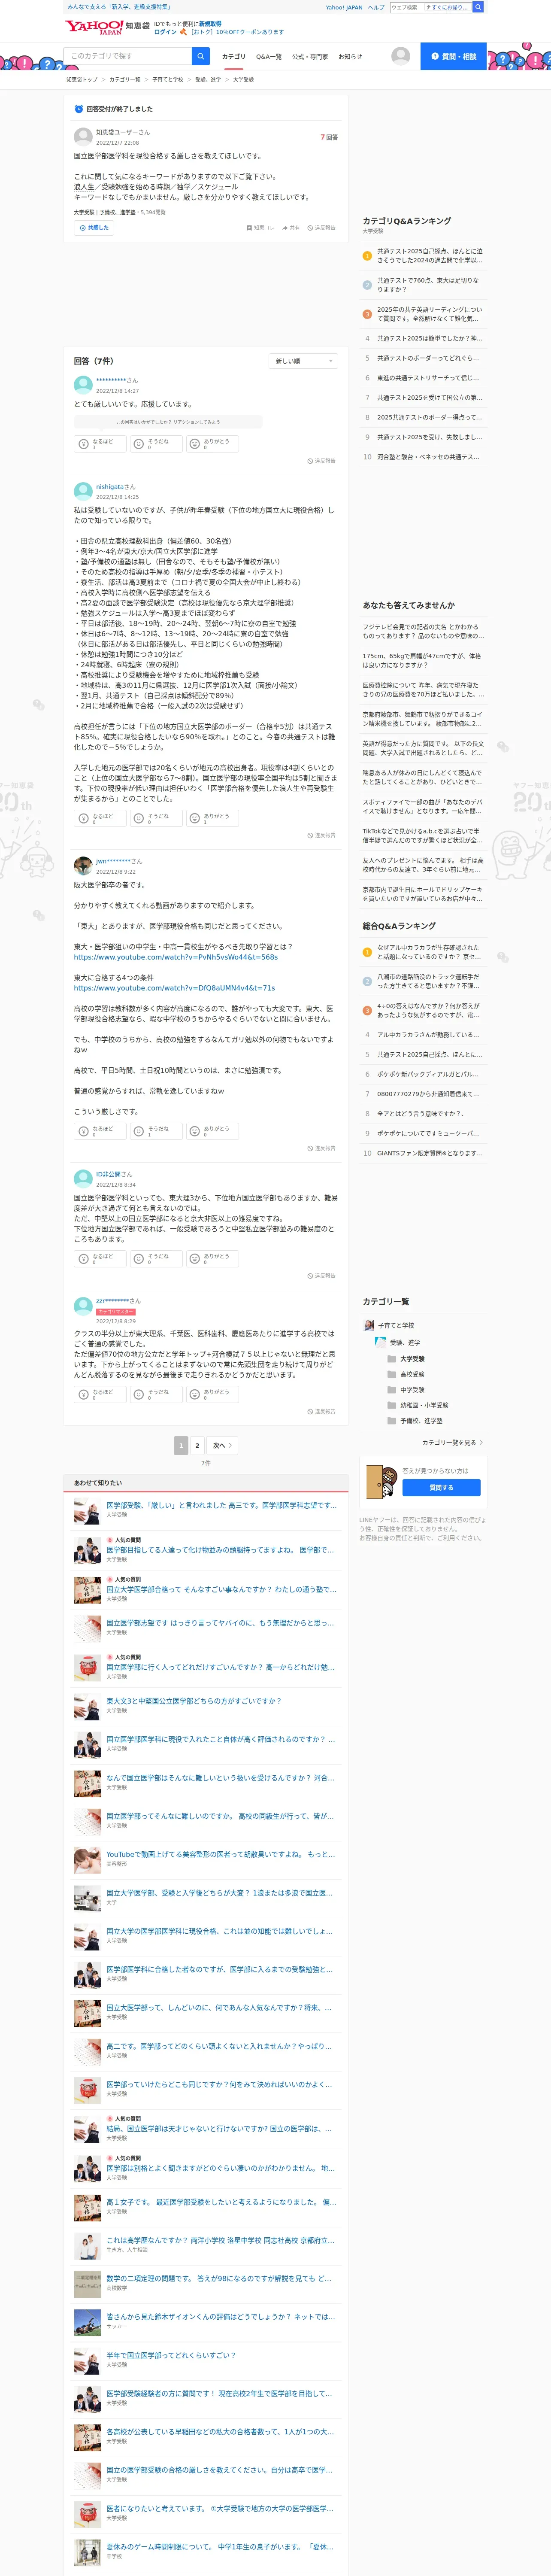The height and width of the screenshot is (2576, 551).
Task: Report jwn's answer via 違反報告
Action: [321, 1148]
